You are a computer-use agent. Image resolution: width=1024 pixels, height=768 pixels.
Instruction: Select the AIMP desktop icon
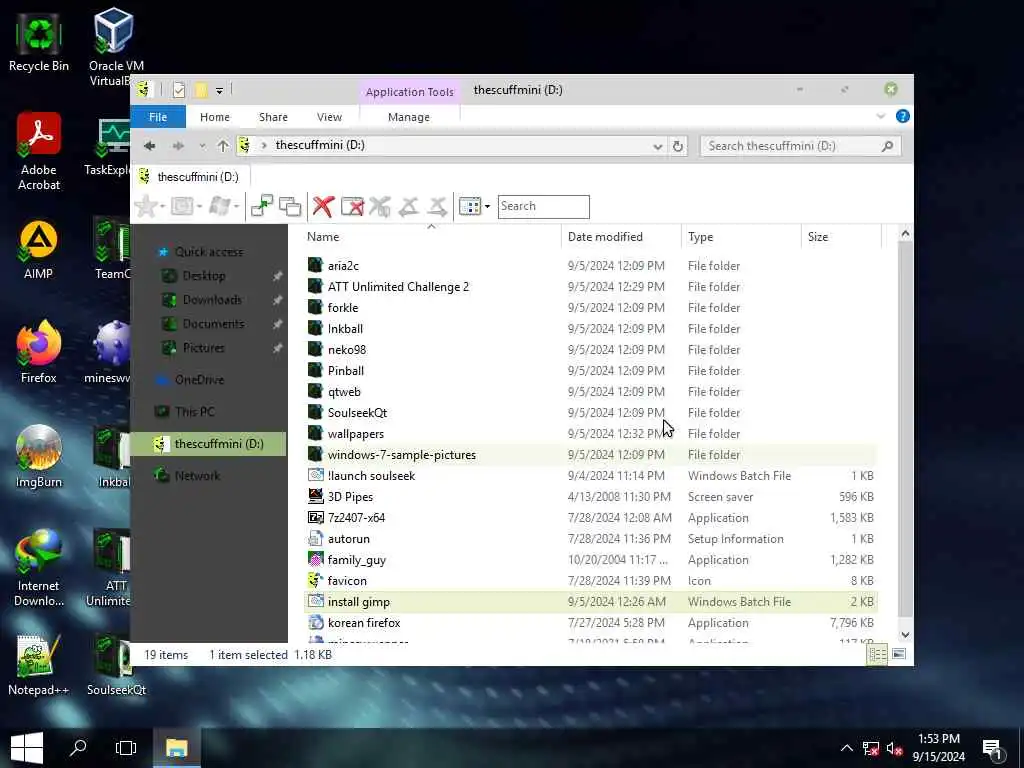[x=39, y=249]
